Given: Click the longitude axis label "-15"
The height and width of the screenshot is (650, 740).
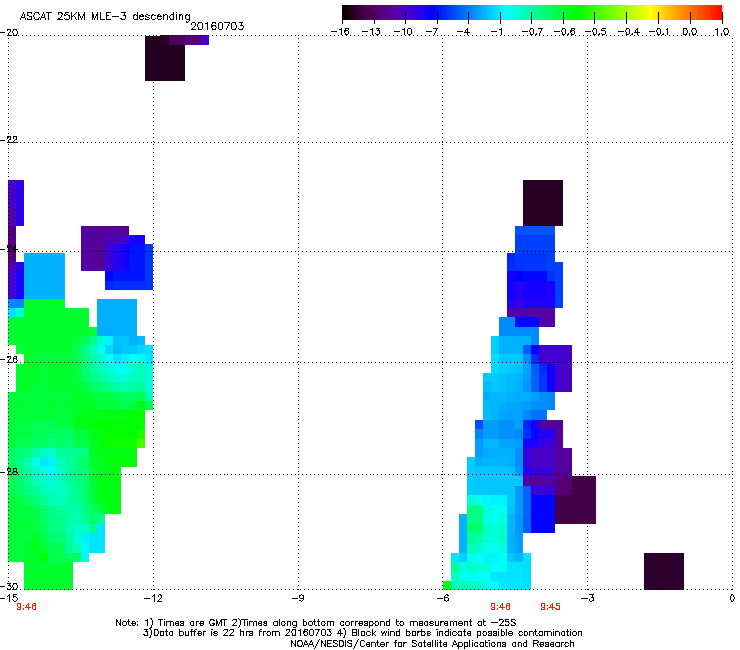Looking at the screenshot, I should pos(9,598).
